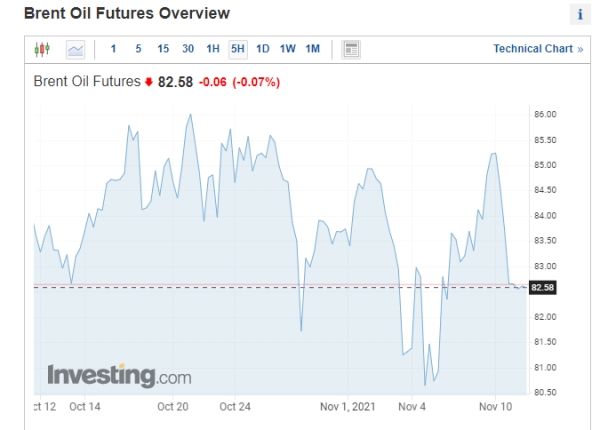Screen dimensions: 600x430
Task: Switch to the 1H timeframe
Action: click(x=213, y=49)
